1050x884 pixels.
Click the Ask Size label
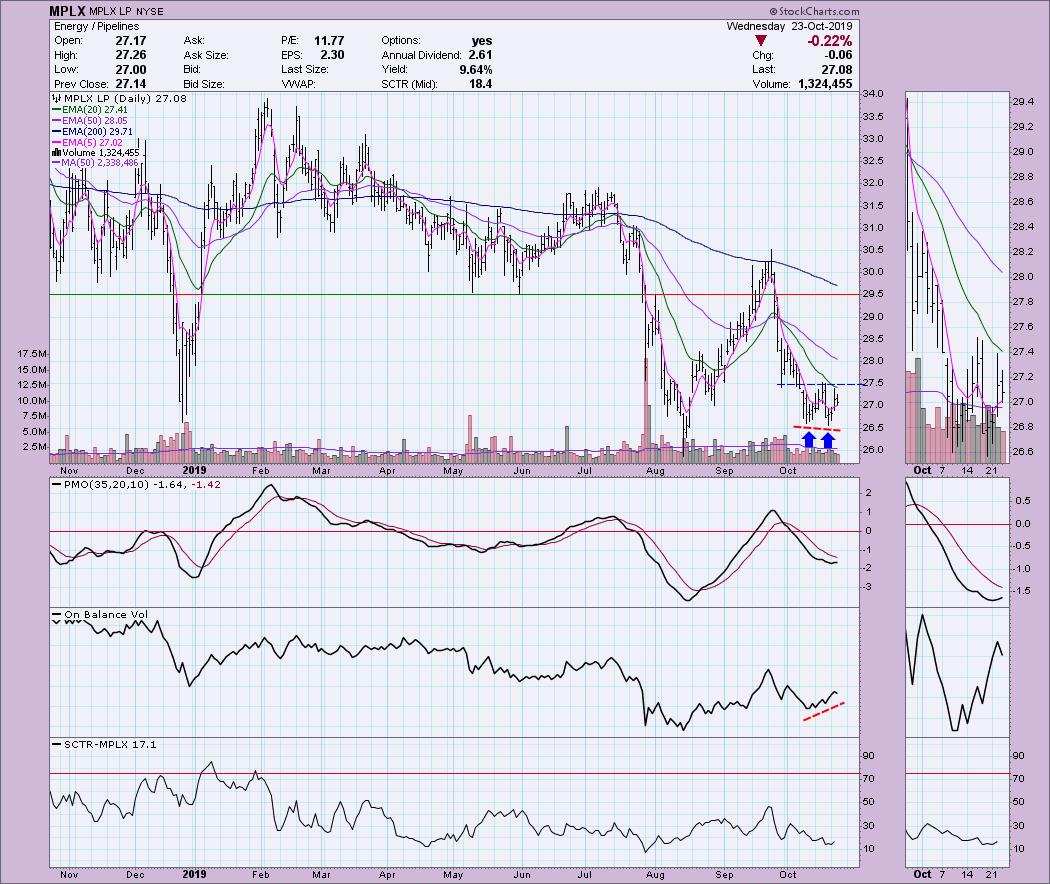(206, 55)
